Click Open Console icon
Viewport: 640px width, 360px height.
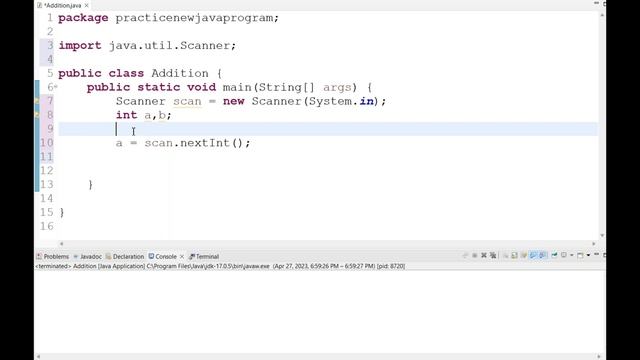580,256
